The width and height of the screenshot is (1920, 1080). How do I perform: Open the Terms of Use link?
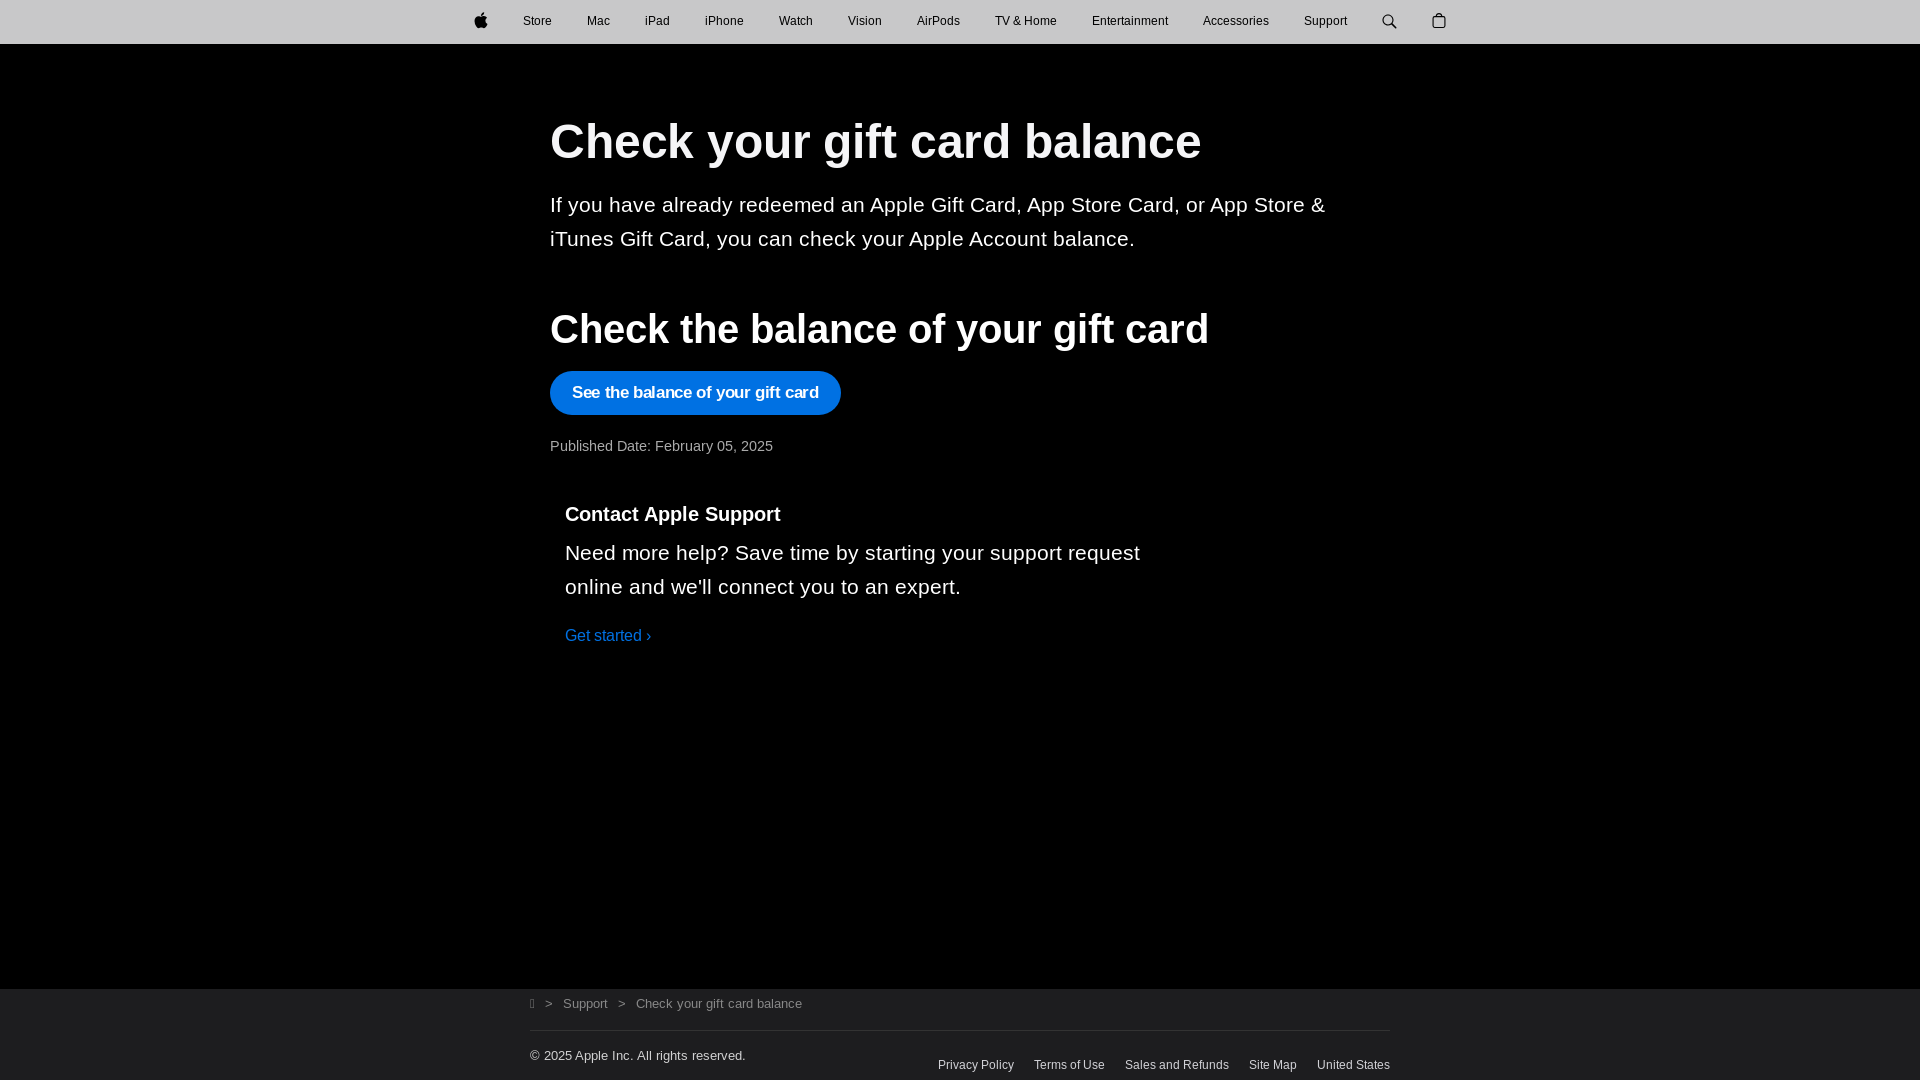pos(1069,1065)
